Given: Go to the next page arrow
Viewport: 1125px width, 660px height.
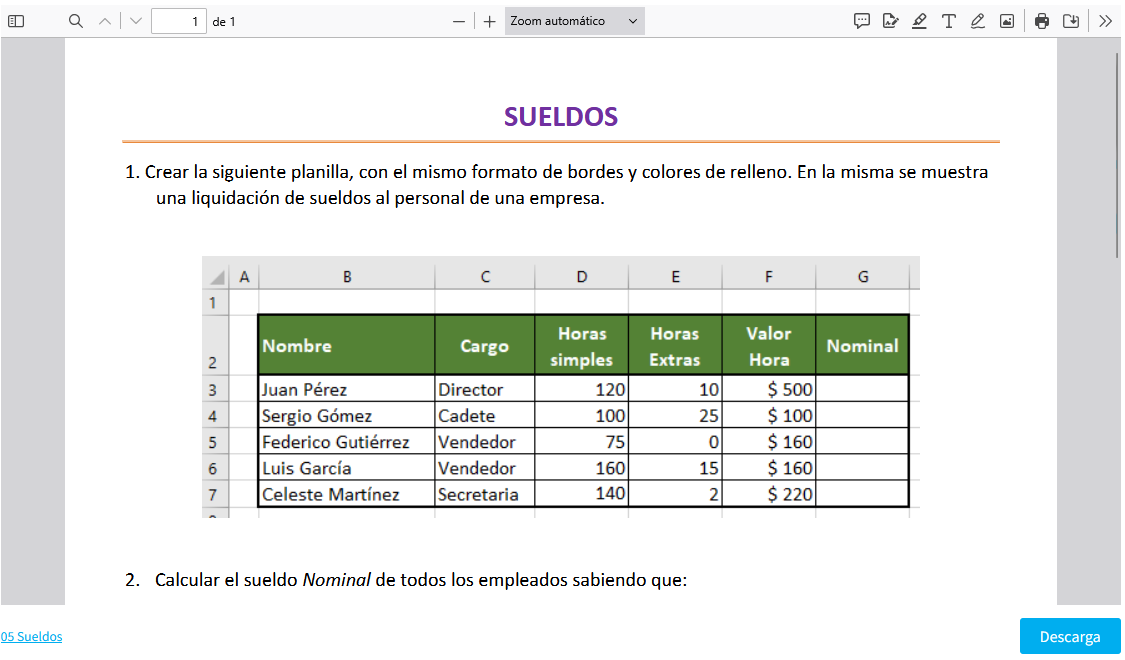Looking at the screenshot, I should coord(136,21).
